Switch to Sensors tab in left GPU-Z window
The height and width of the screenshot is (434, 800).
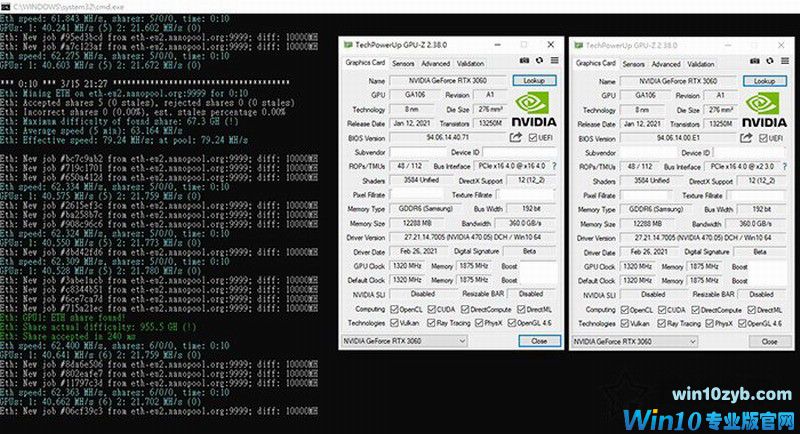coord(403,63)
